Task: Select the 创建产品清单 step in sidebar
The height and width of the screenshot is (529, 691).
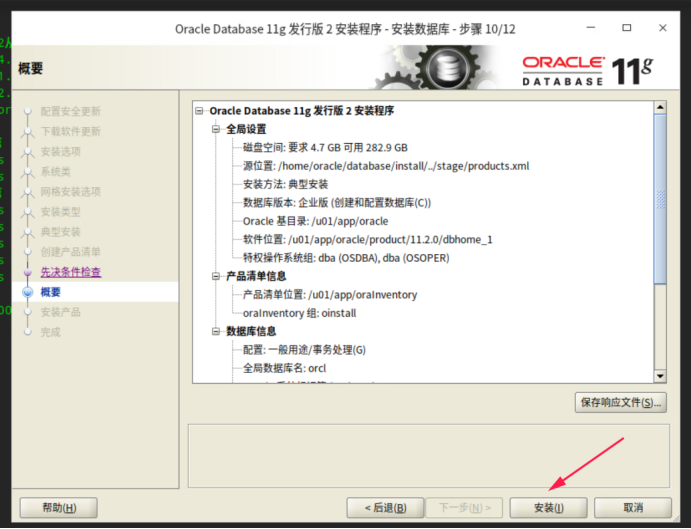Action: click(x=71, y=252)
